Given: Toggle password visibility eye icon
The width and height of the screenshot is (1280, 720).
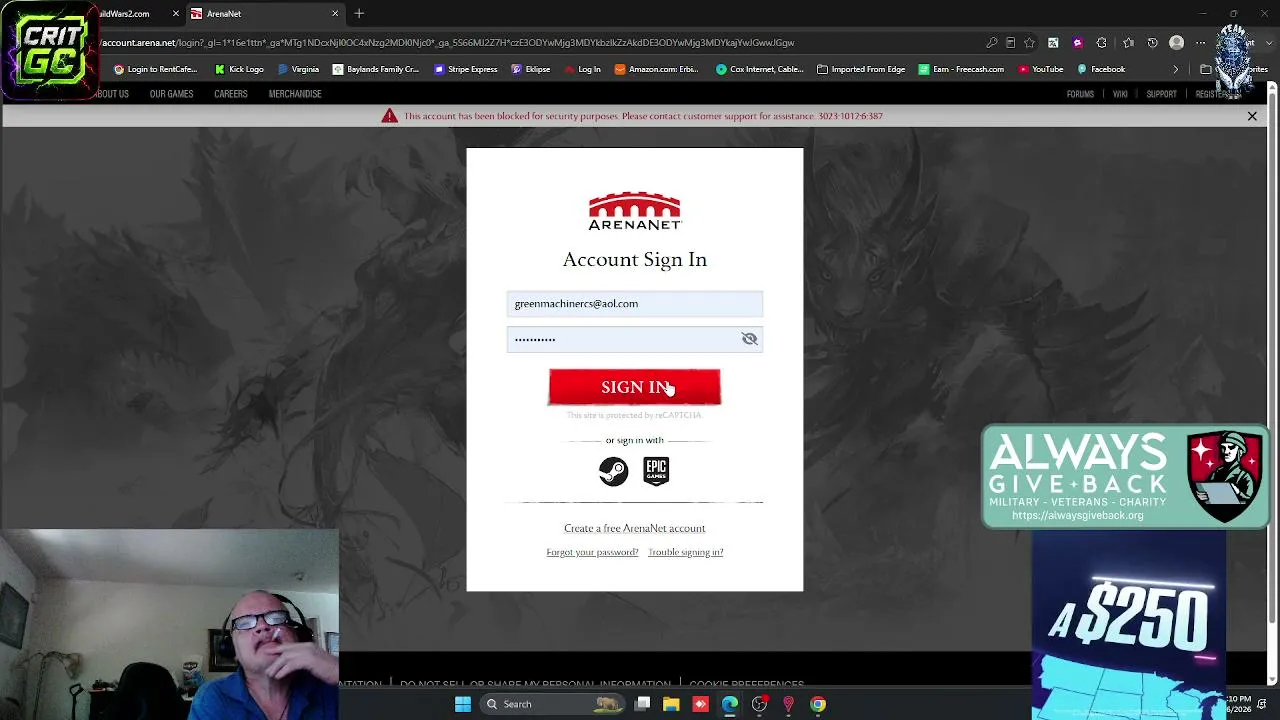Looking at the screenshot, I should point(749,339).
